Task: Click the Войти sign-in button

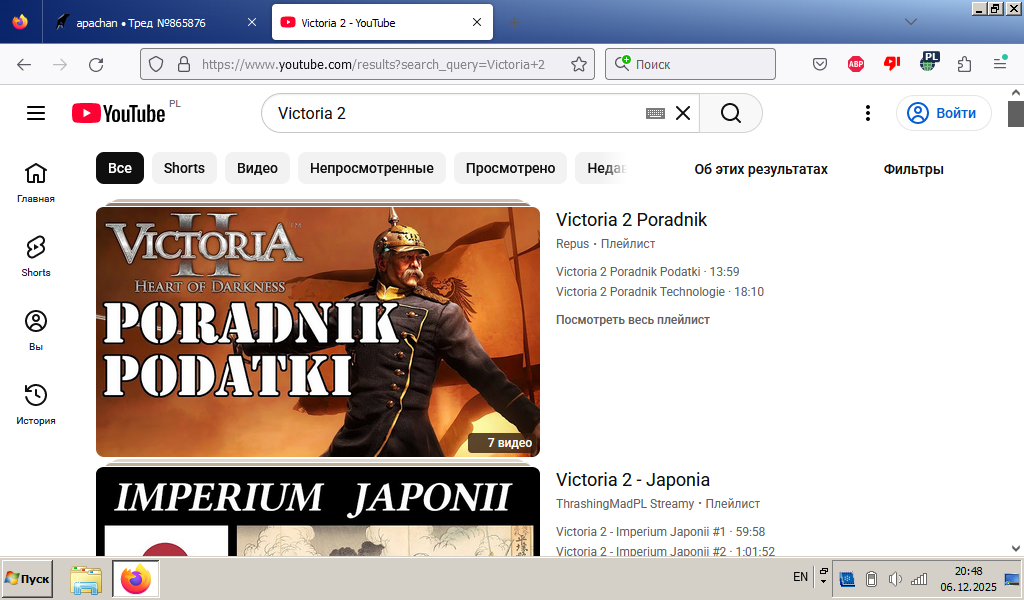Action: click(x=943, y=113)
